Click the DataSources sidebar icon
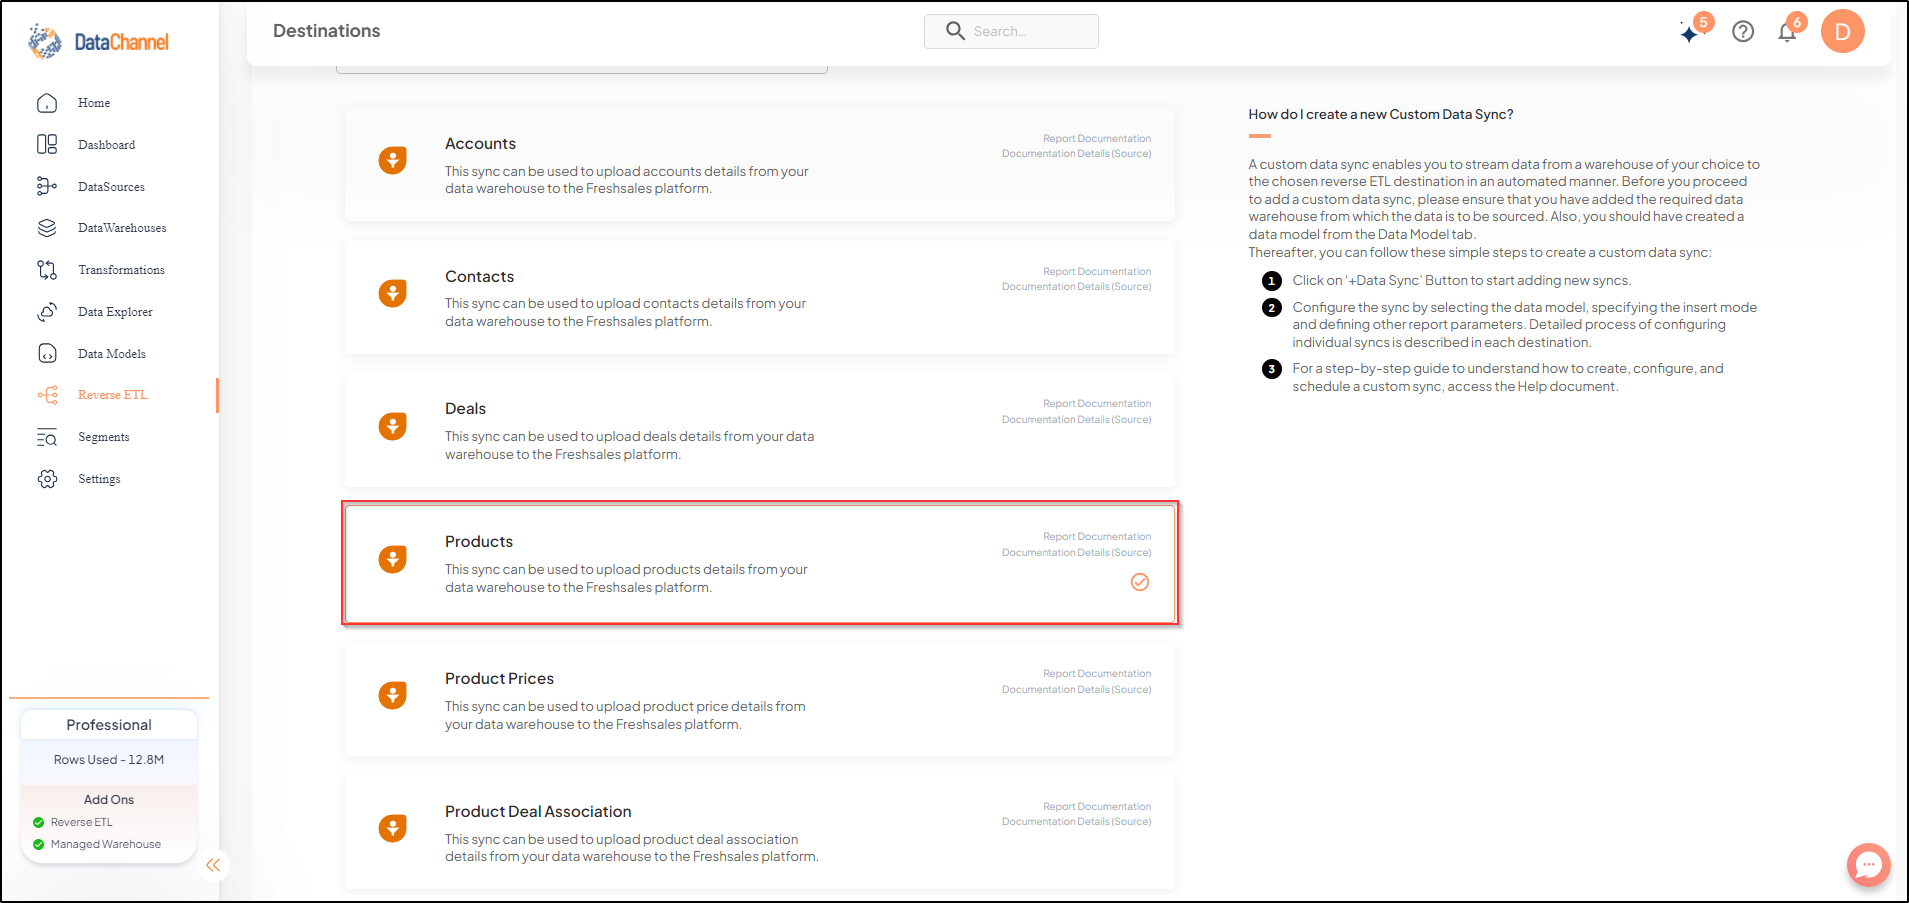 pyautogui.click(x=47, y=186)
